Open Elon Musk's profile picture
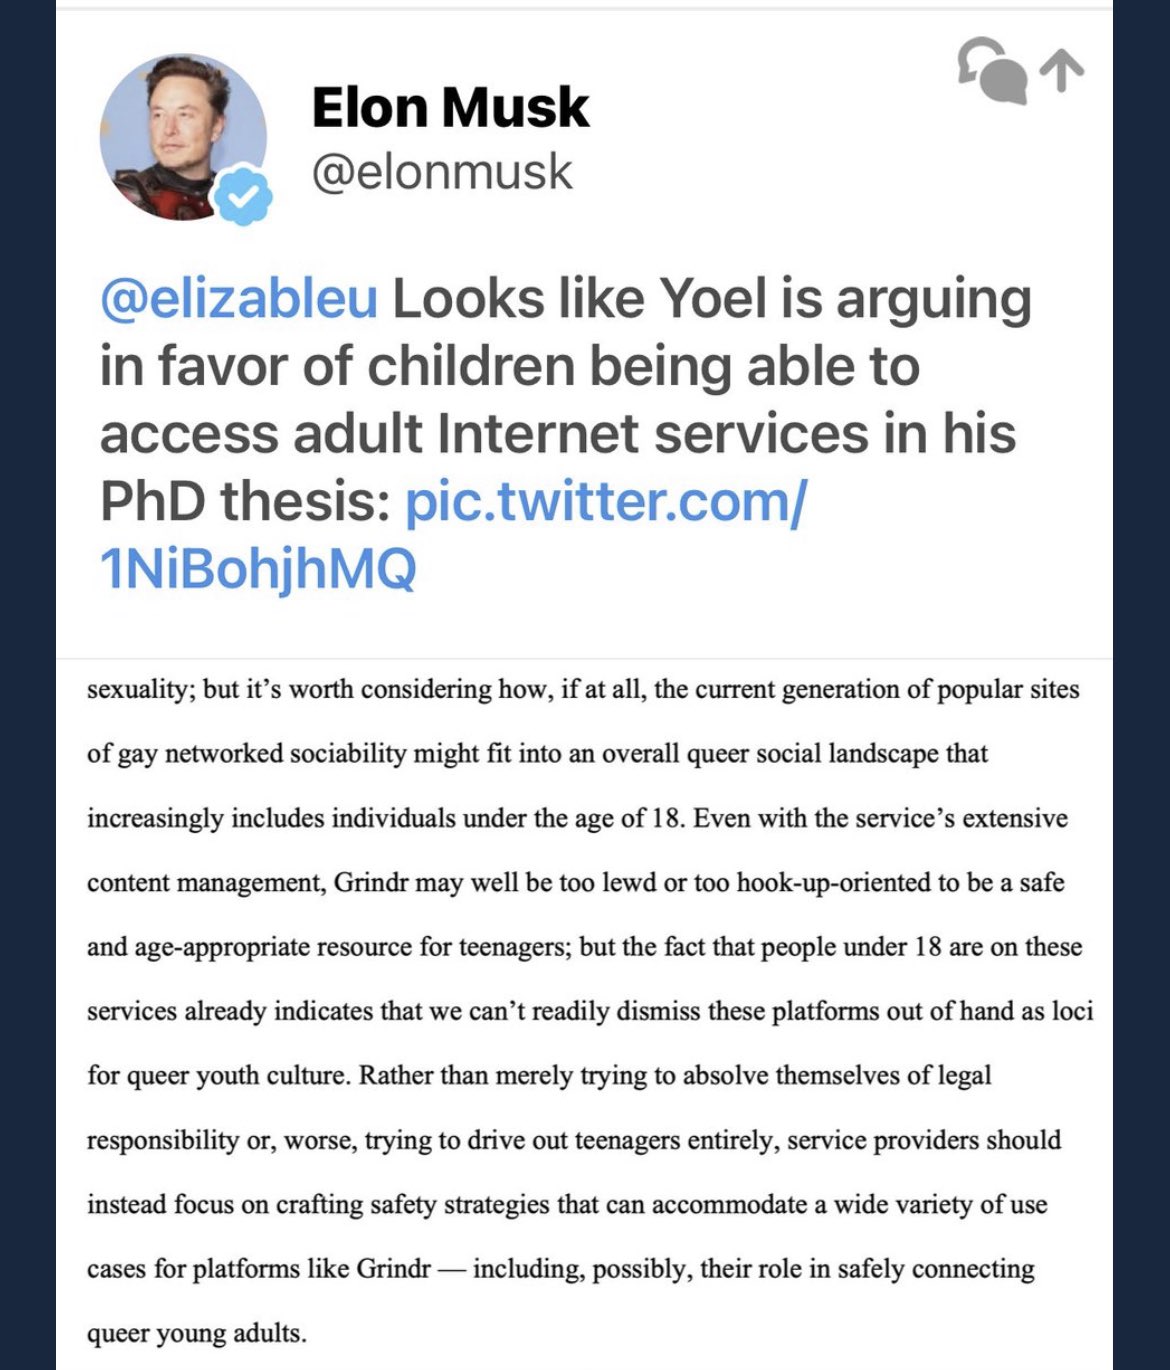Viewport: 1170px width, 1370px height. (x=183, y=136)
